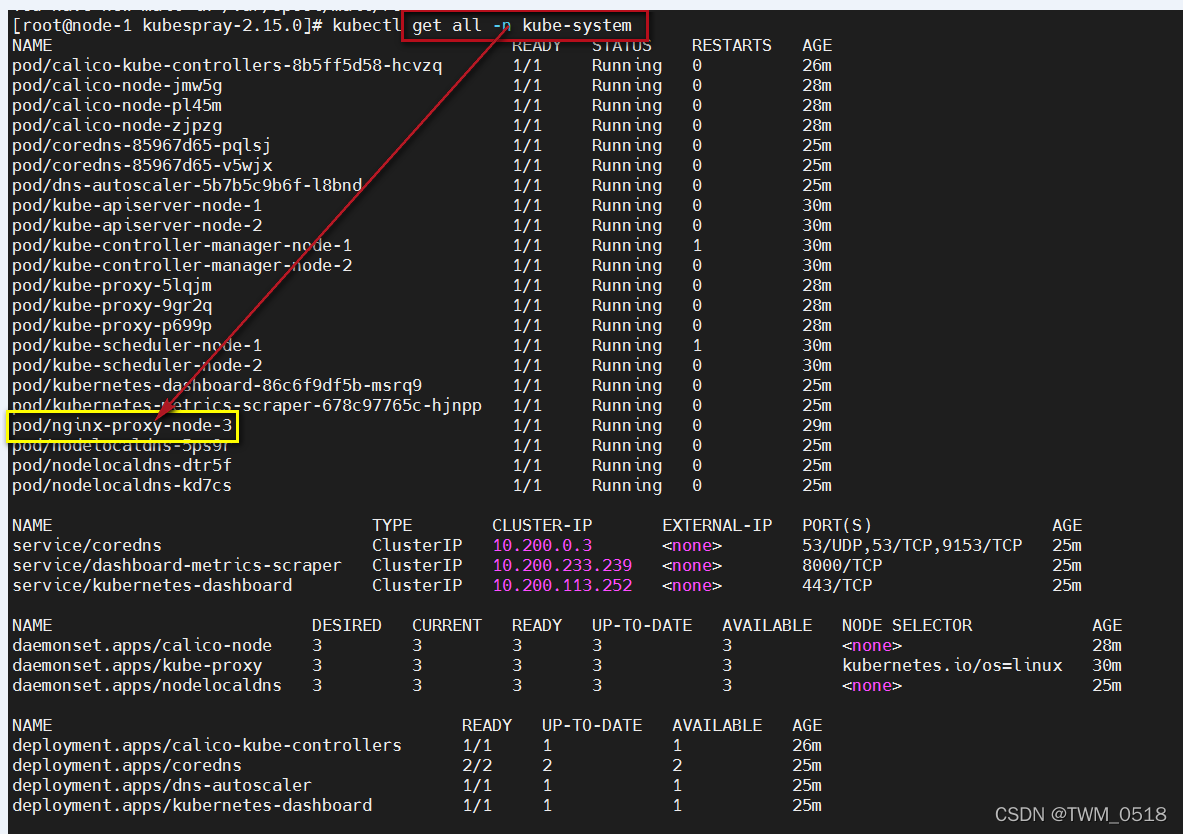Image resolution: width=1183 pixels, height=834 pixels.
Task: Click the RESTARTS column header
Action: pos(731,46)
